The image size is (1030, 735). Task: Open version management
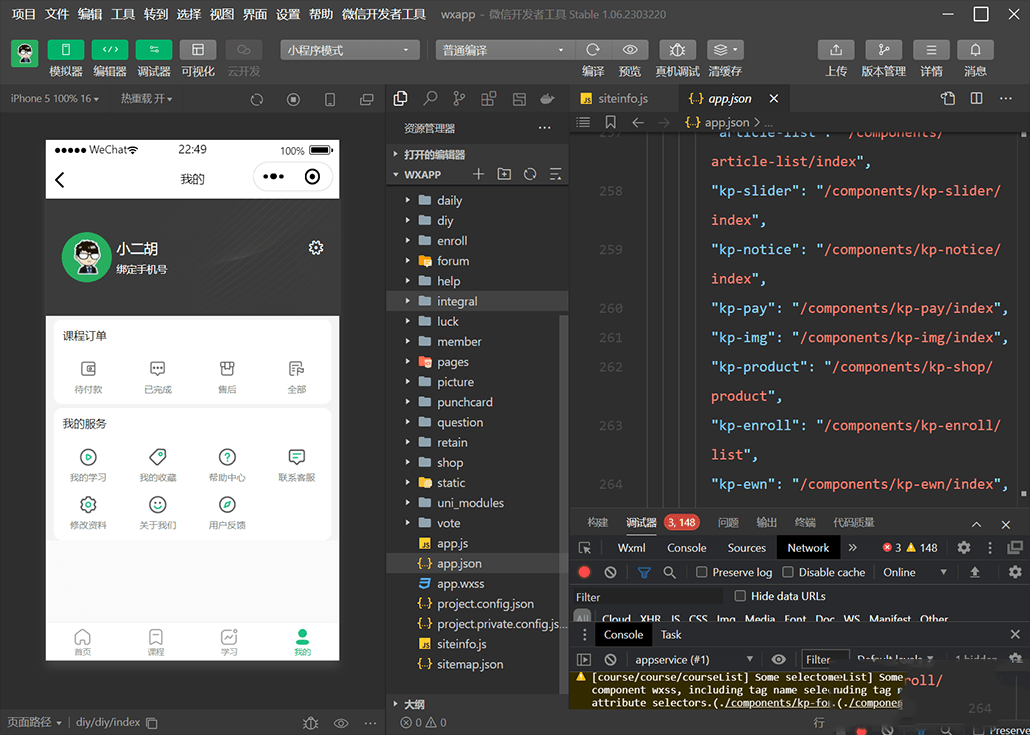884,50
